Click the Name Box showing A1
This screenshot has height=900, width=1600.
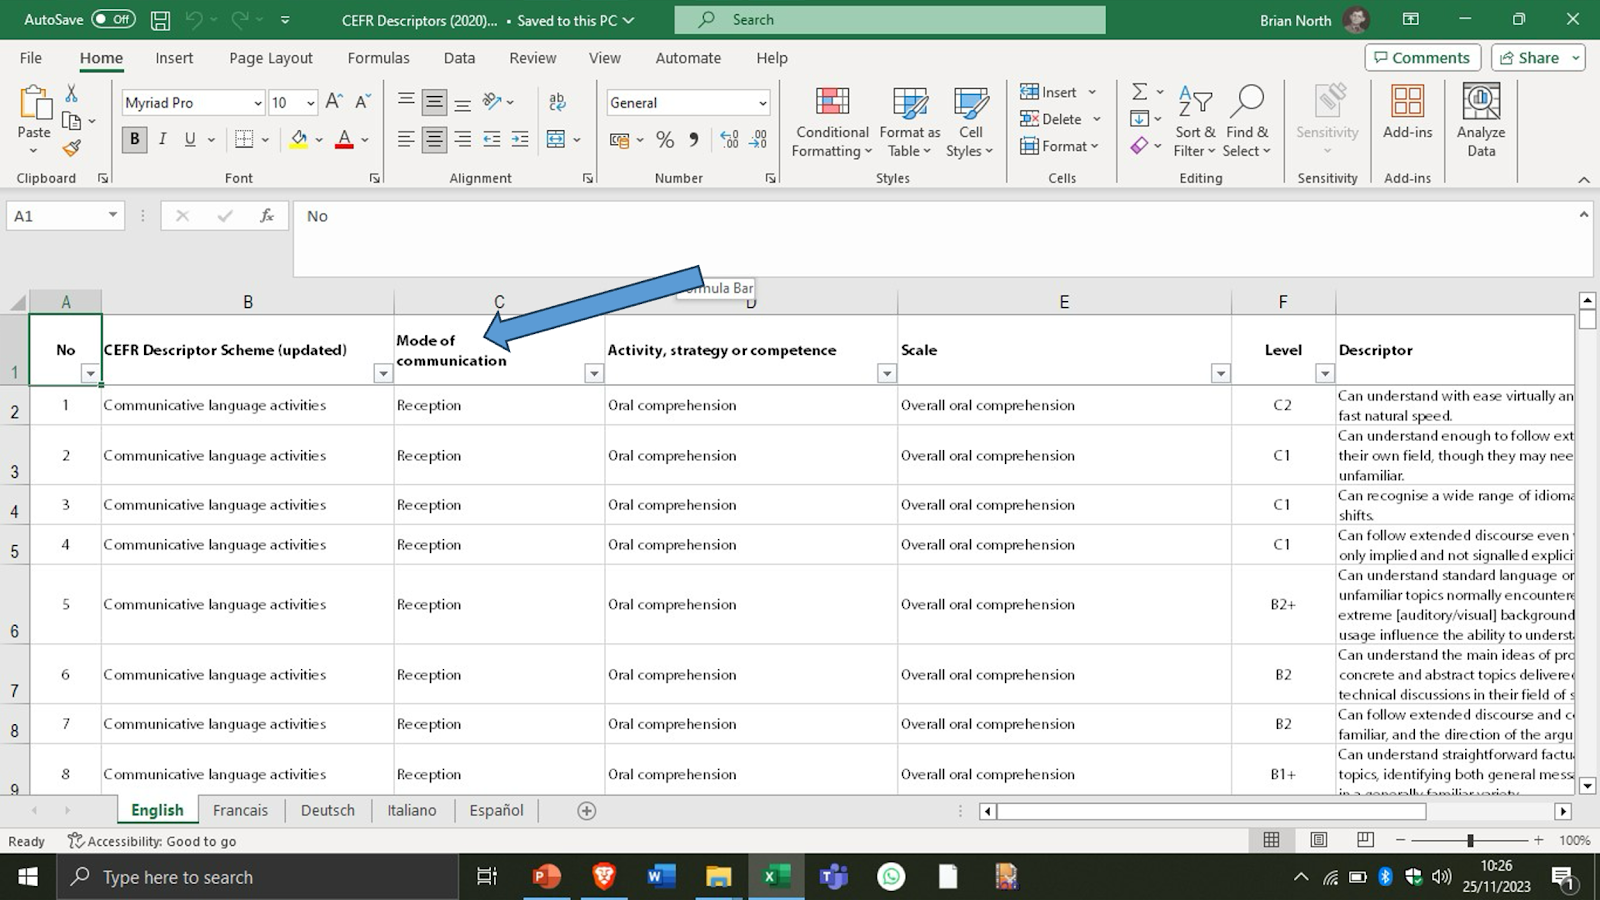tap(55, 216)
